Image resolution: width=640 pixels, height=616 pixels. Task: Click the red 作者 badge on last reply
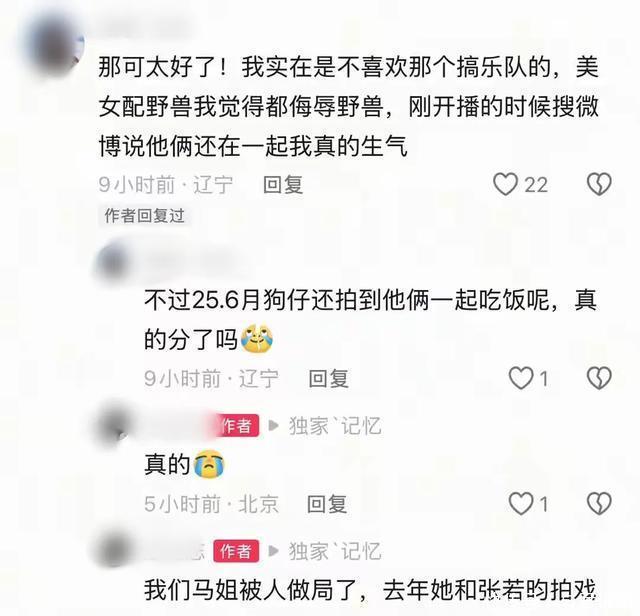(x=236, y=551)
